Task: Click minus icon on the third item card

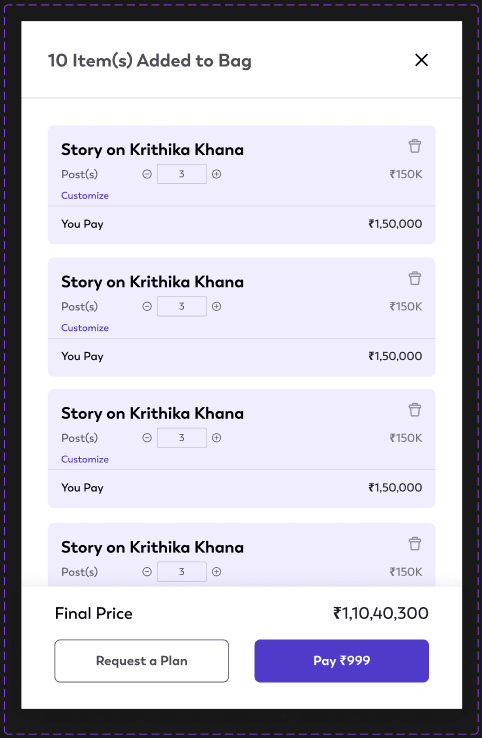Action: [x=147, y=438]
